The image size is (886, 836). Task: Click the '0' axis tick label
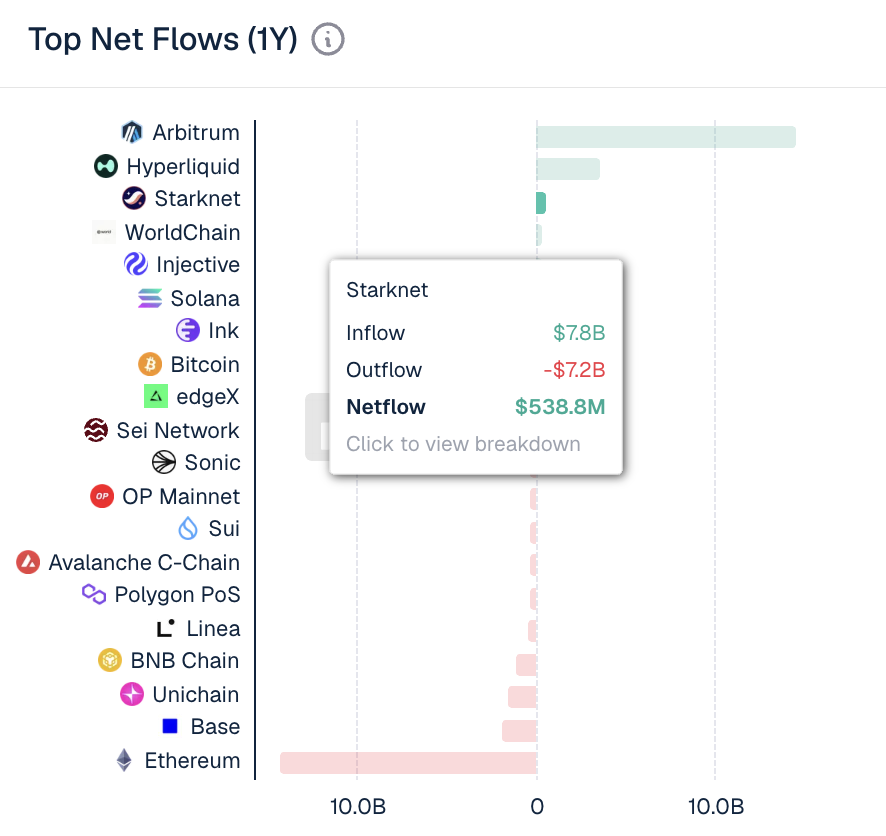point(537,807)
